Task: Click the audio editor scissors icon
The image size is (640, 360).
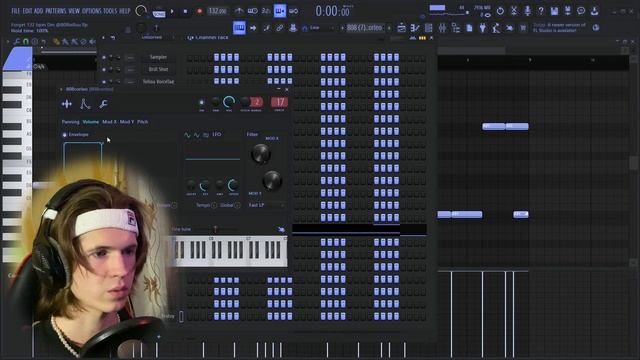Action: click(x=514, y=11)
